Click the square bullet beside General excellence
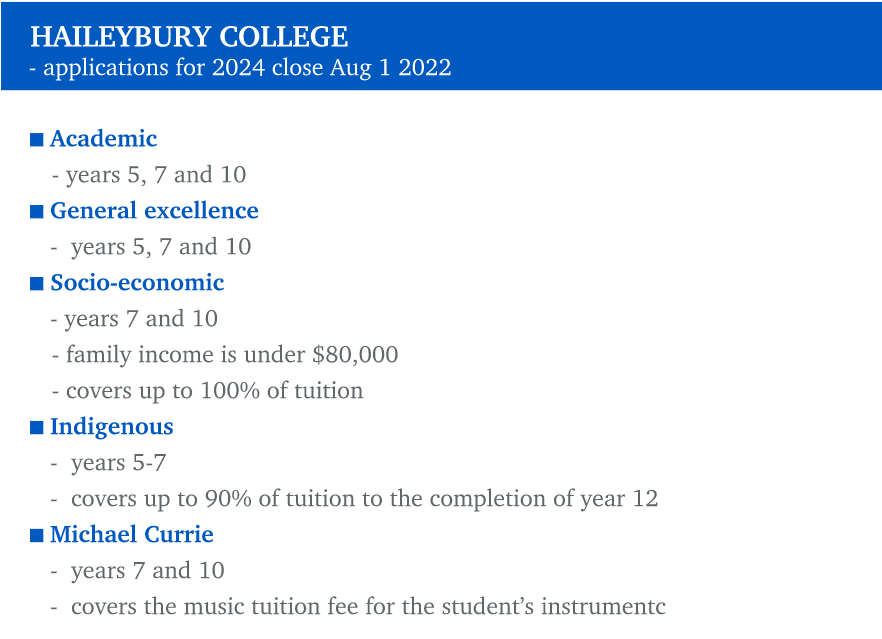Viewport: 882px width, 639px height. click(x=37, y=212)
